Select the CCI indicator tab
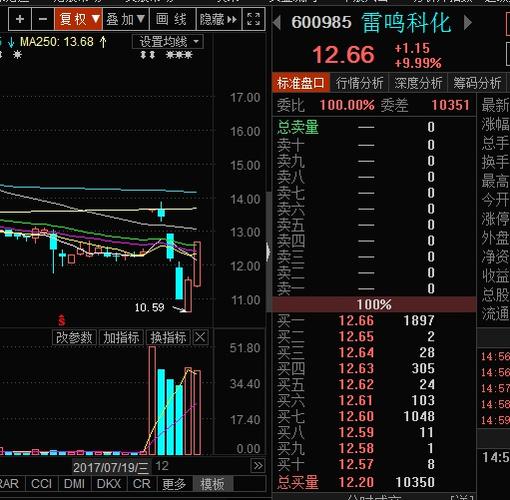 41,484
